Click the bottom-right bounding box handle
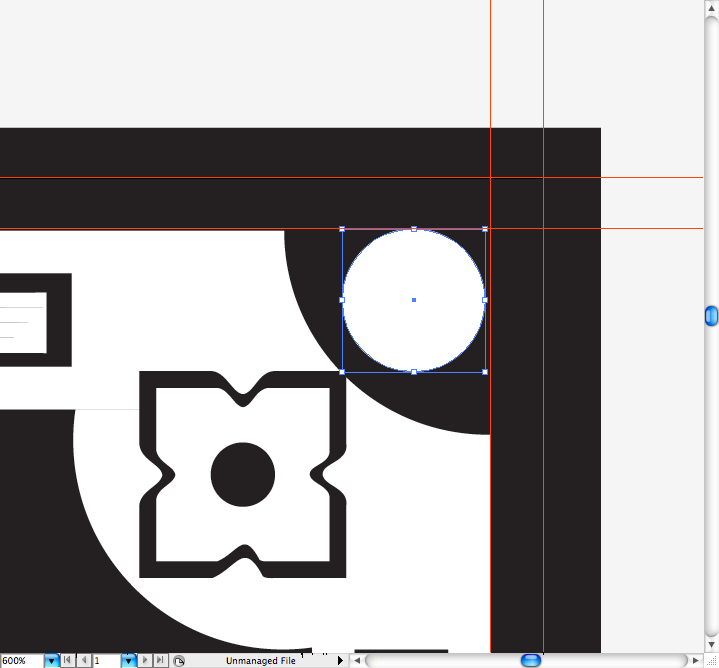 [485, 372]
